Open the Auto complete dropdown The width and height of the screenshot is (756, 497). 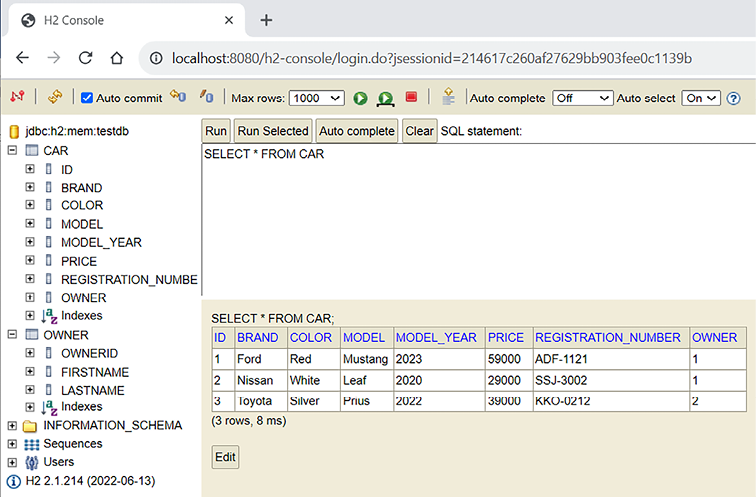(582, 98)
